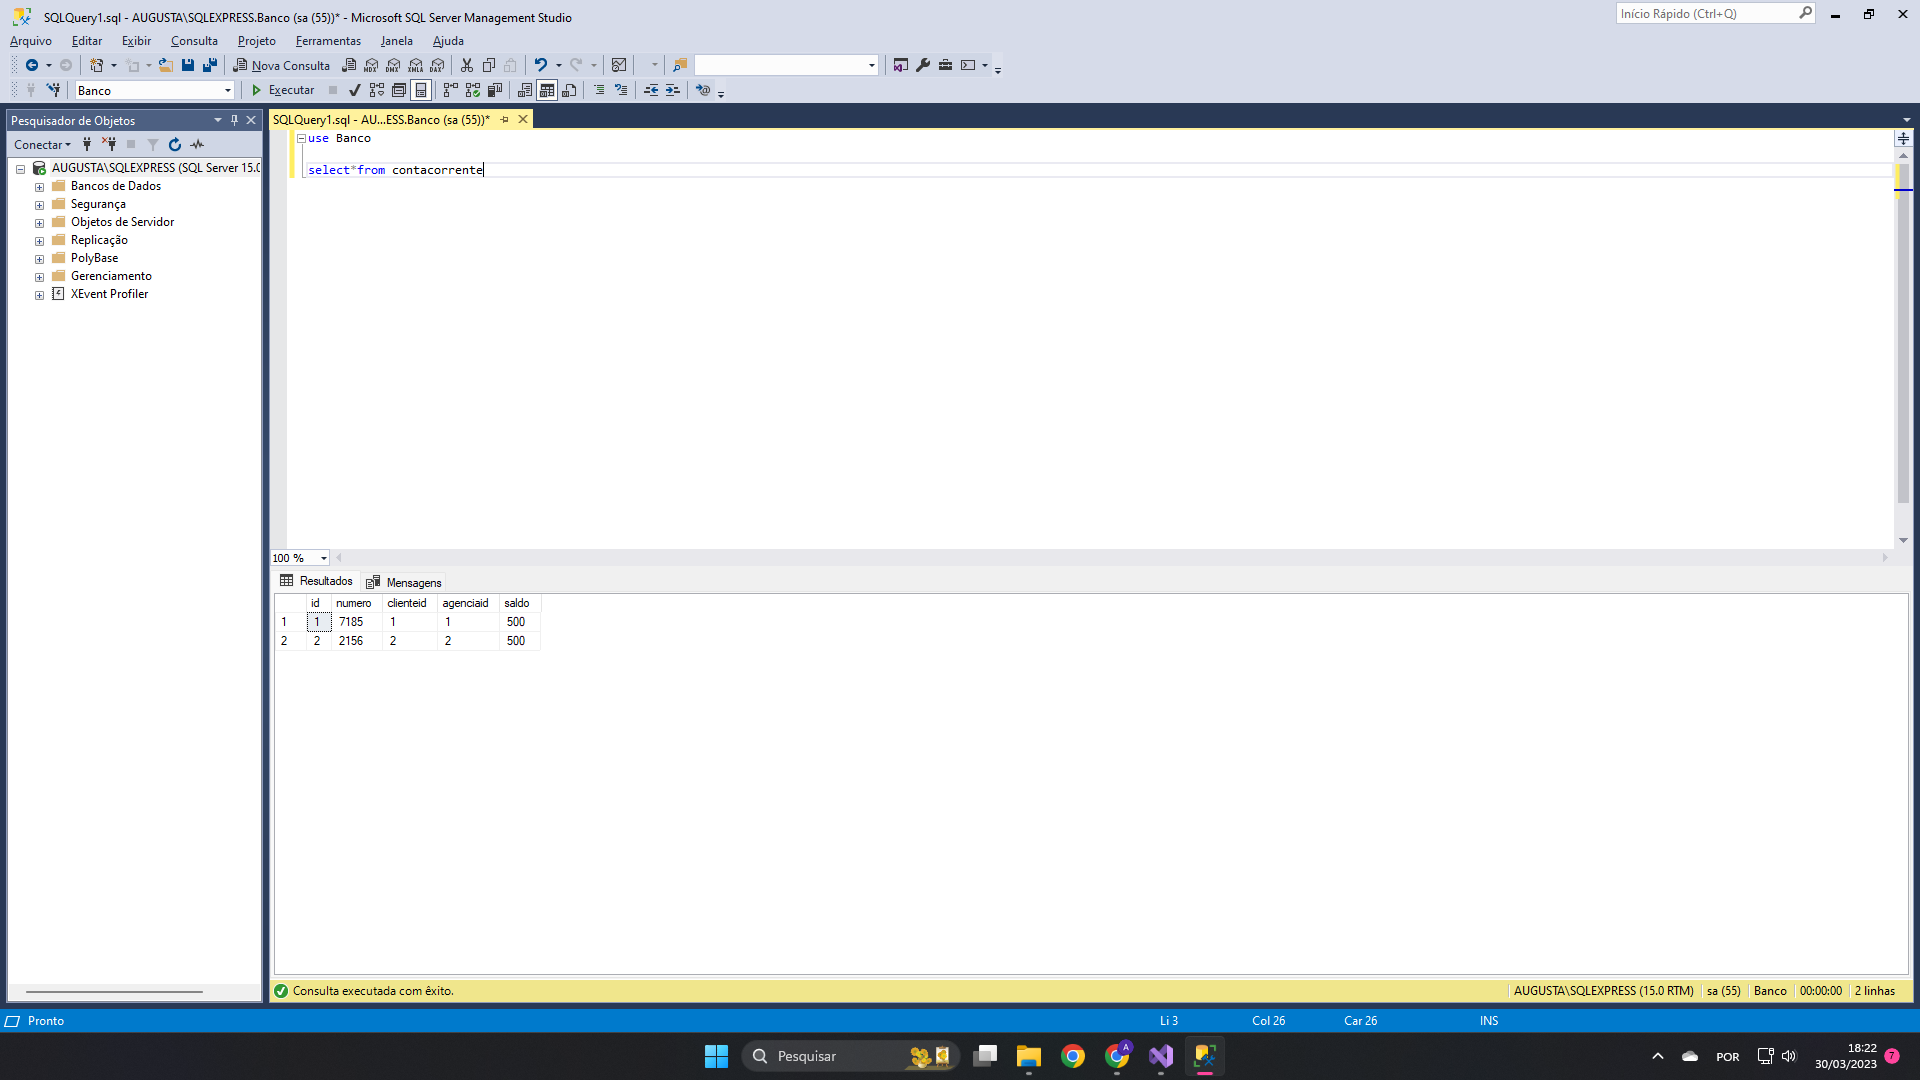Image resolution: width=1920 pixels, height=1080 pixels.
Task: Click the Find in Files icon
Action: coord(680,65)
